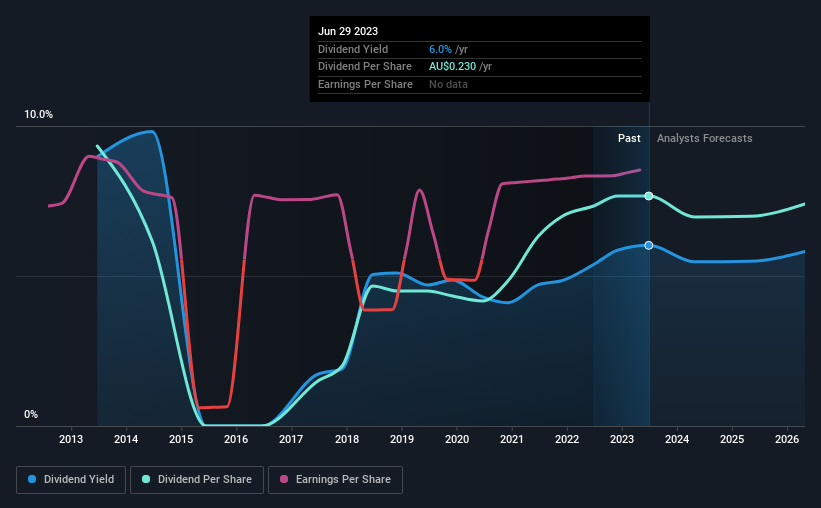The width and height of the screenshot is (821, 508).
Task: Select the teal Dividend Per Share data point marker
Action: [x=649, y=196]
